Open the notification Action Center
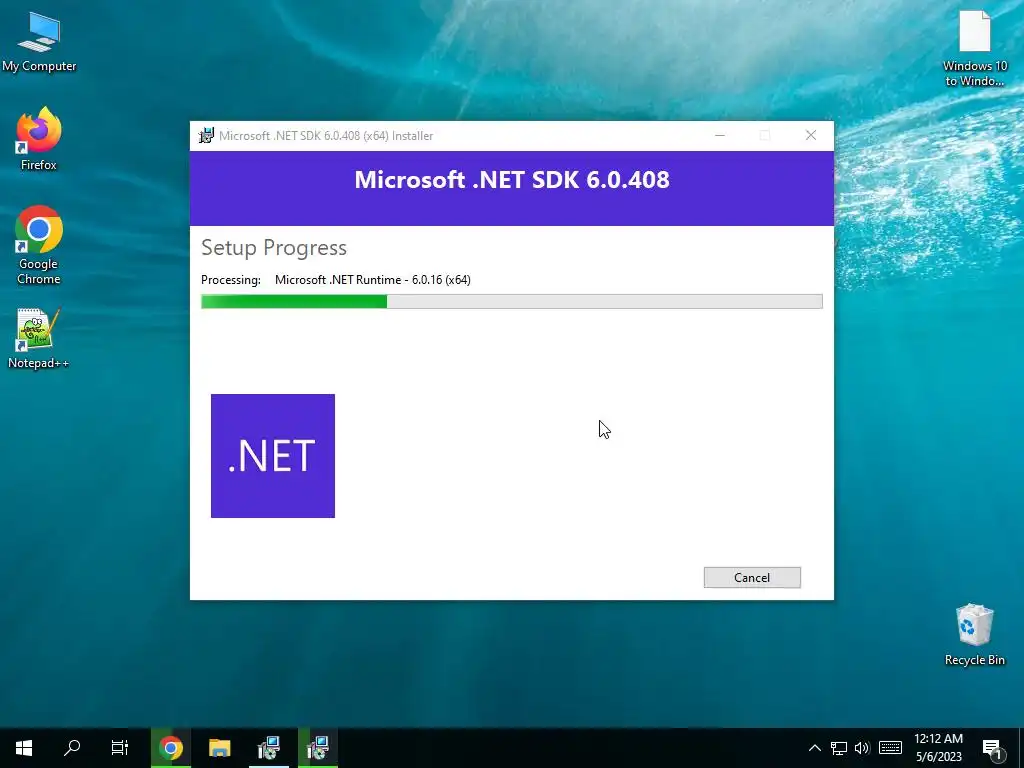This screenshot has height=768, width=1024. pos(992,748)
